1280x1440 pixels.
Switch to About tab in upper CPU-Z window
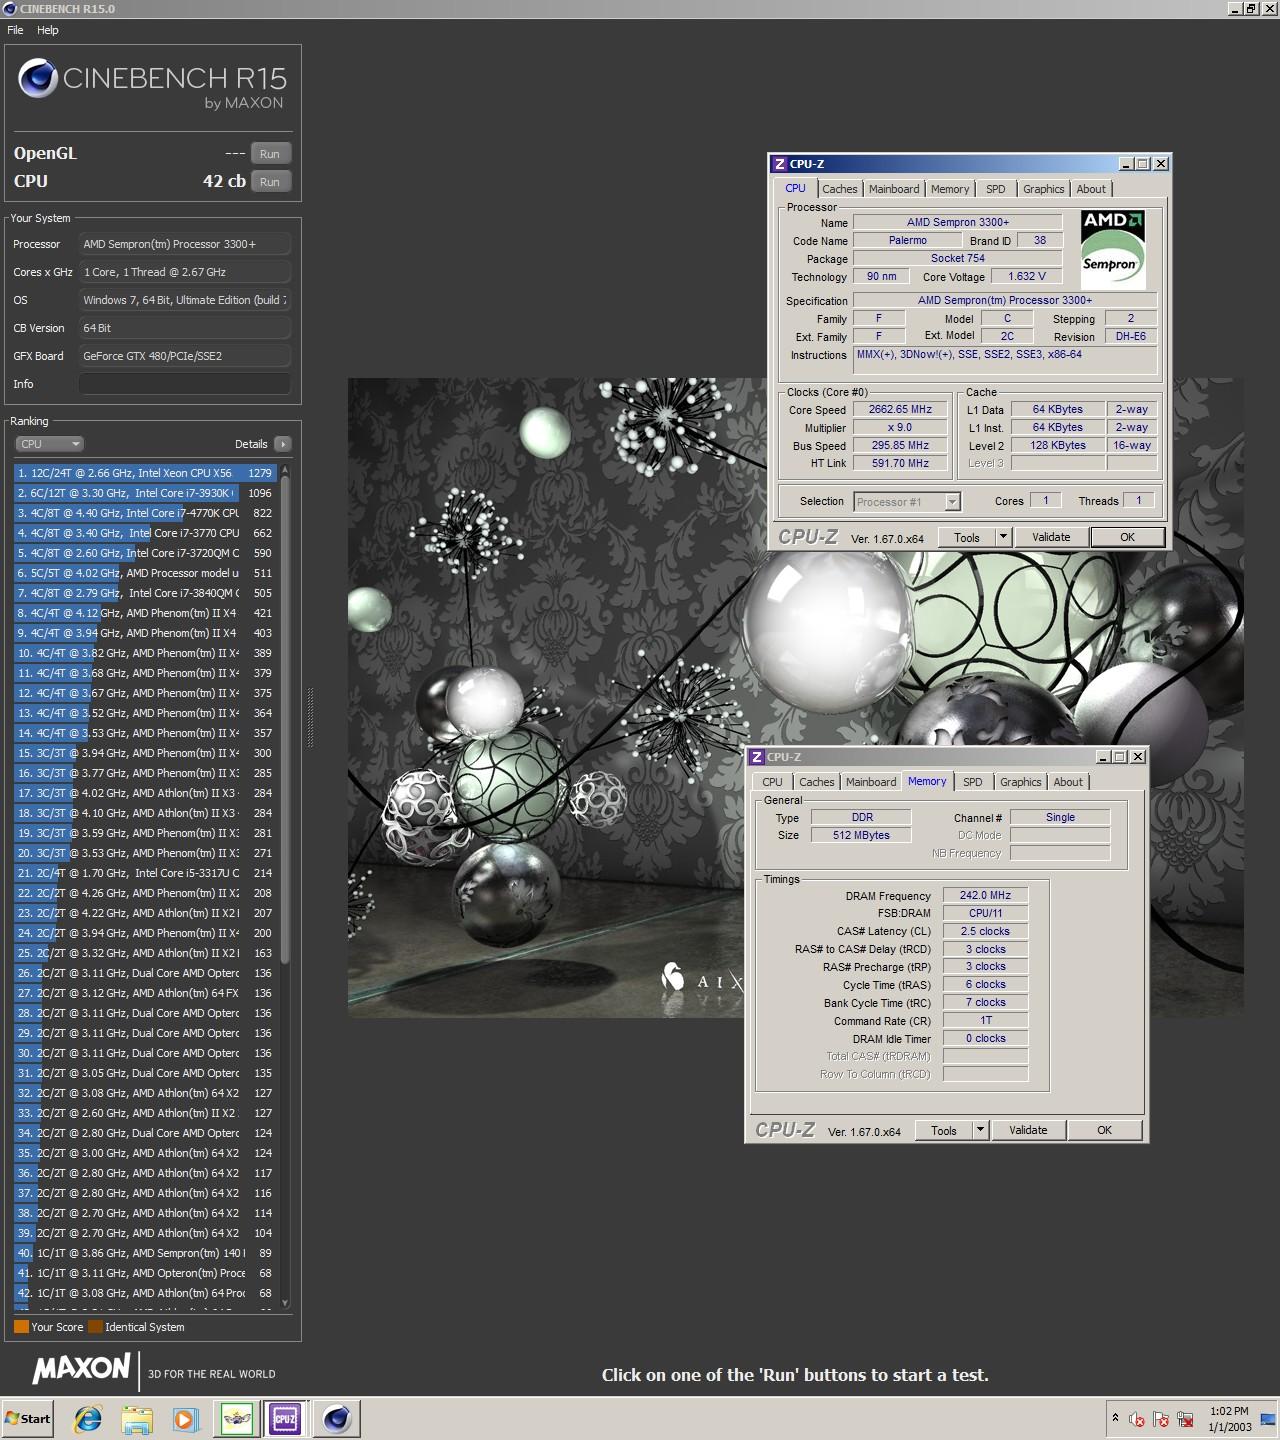click(x=1091, y=189)
